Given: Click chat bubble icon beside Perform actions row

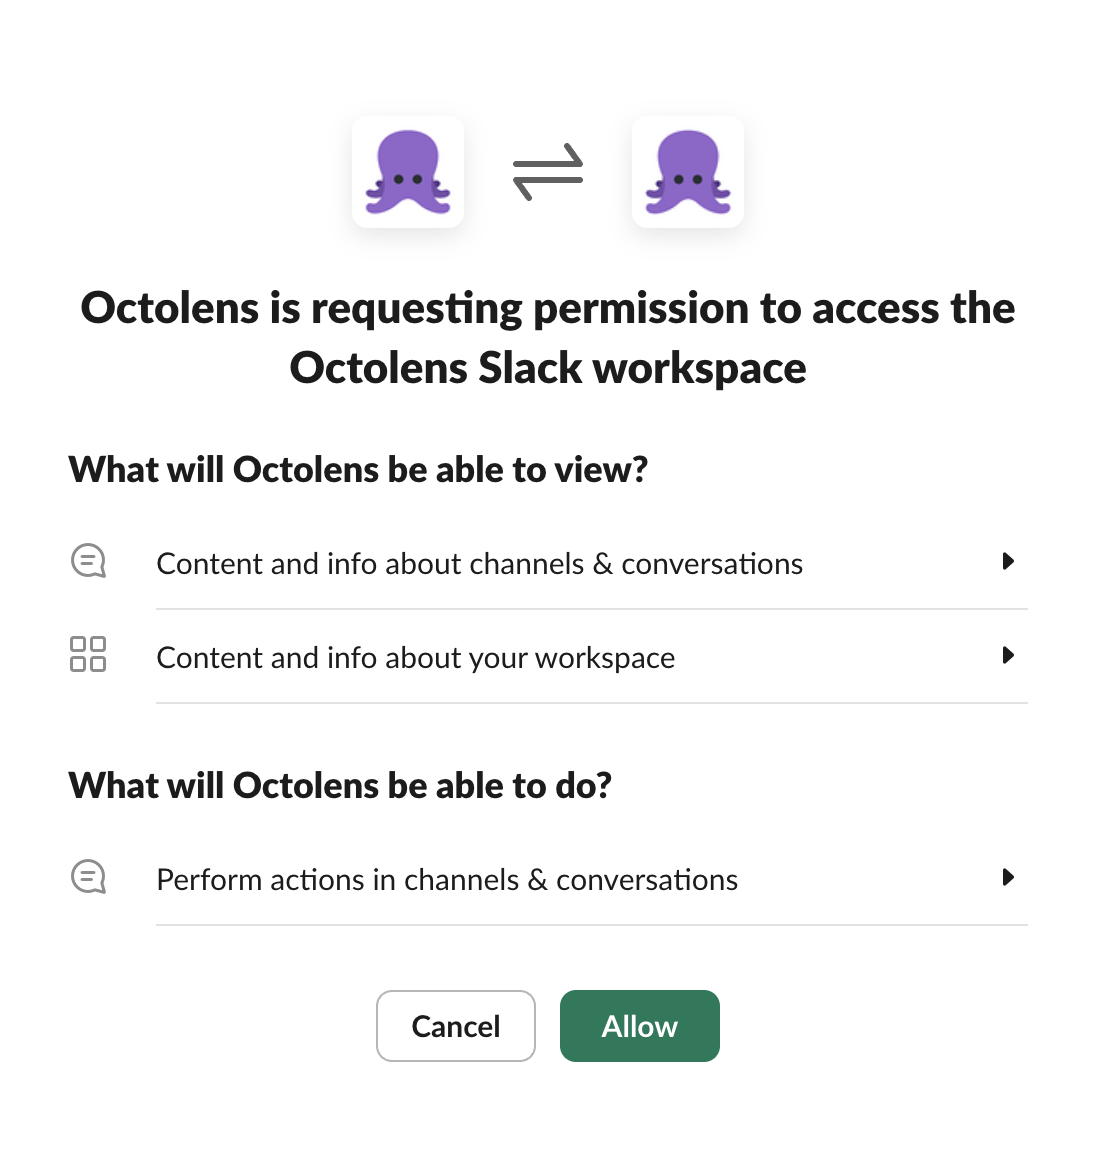Looking at the screenshot, I should point(88,877).
